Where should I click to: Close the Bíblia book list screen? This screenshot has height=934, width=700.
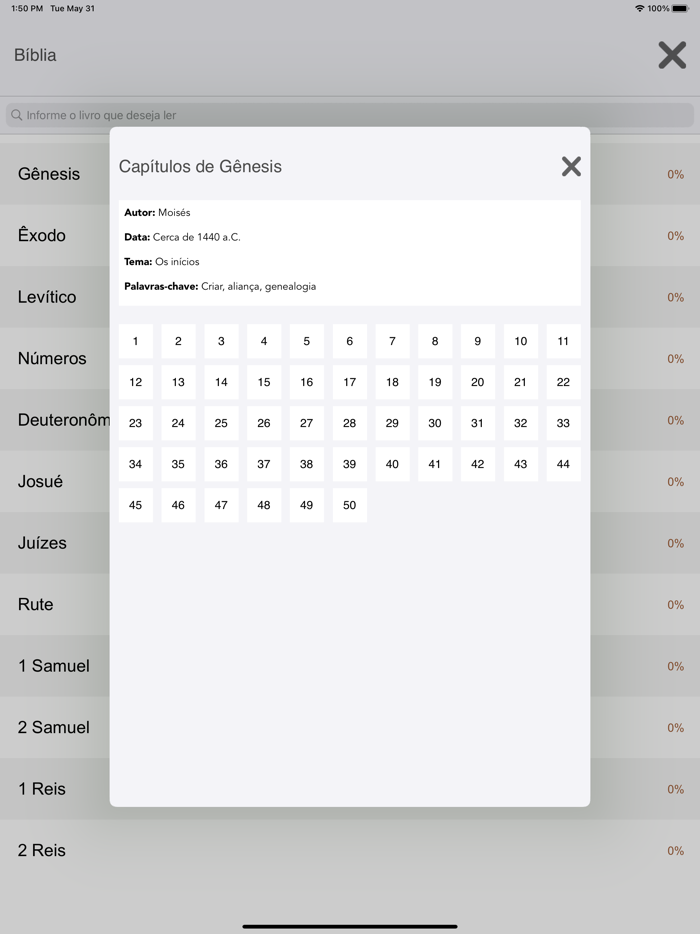pos(671,55)
